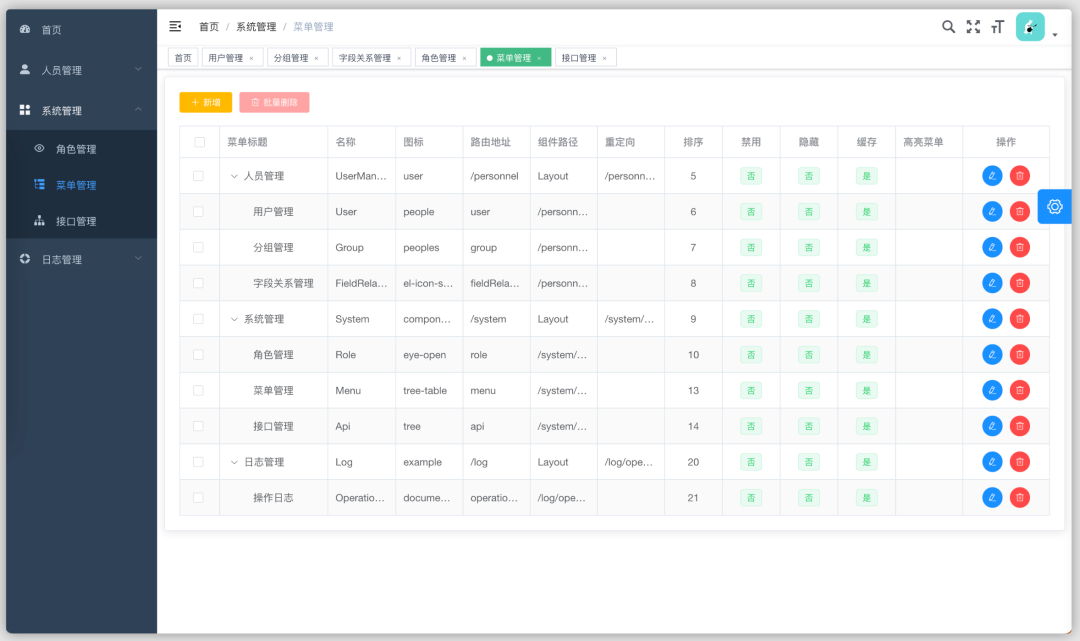1080x641 pixels.
Task: Click the fullscreen icon in the header
Action: 973,27
